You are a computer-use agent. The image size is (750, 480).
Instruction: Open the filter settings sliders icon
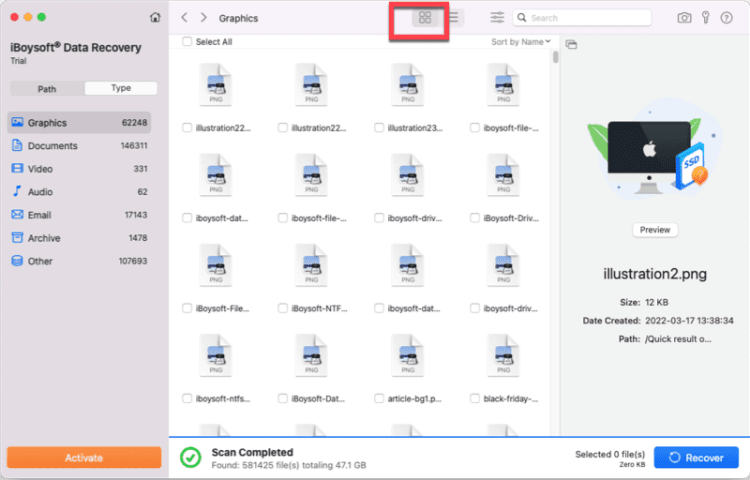point(497,18)
